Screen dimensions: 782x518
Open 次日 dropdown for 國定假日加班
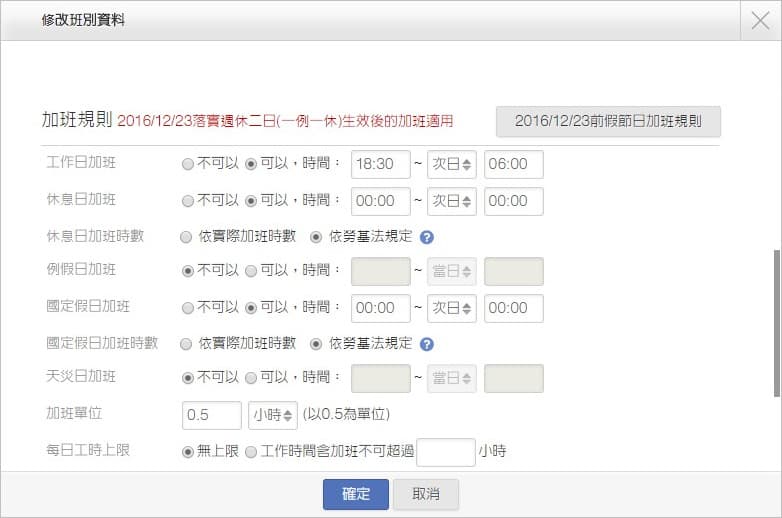click(452, 309)
